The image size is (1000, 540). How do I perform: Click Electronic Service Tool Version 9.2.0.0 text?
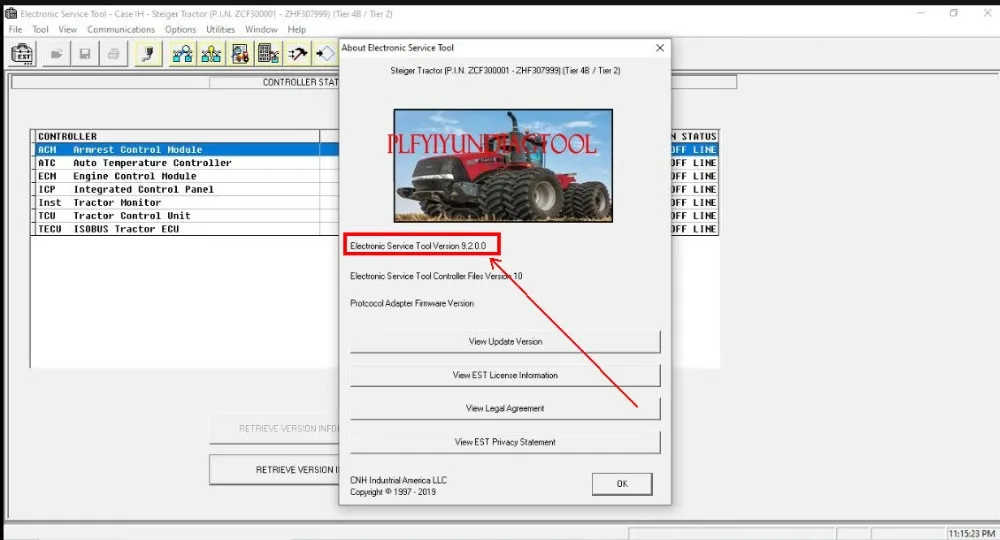418,245
